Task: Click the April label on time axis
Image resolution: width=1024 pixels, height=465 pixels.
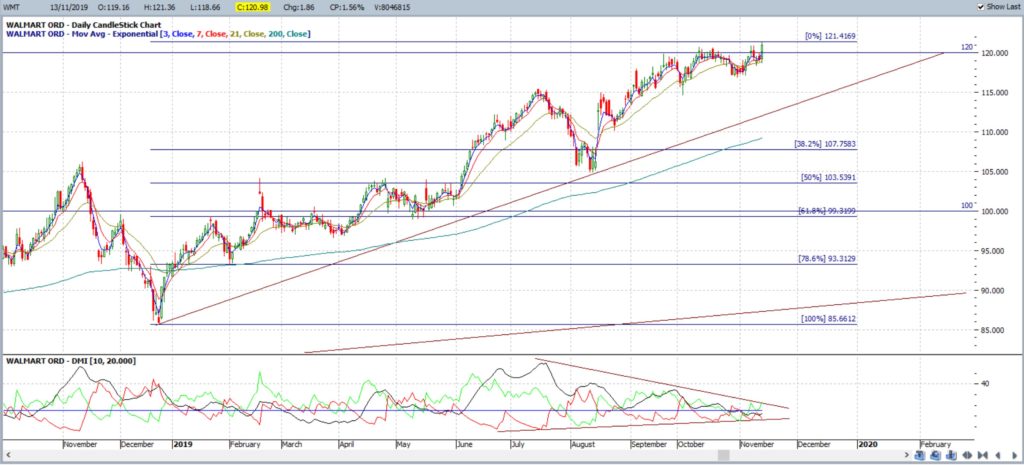Action: click(347, 444)
